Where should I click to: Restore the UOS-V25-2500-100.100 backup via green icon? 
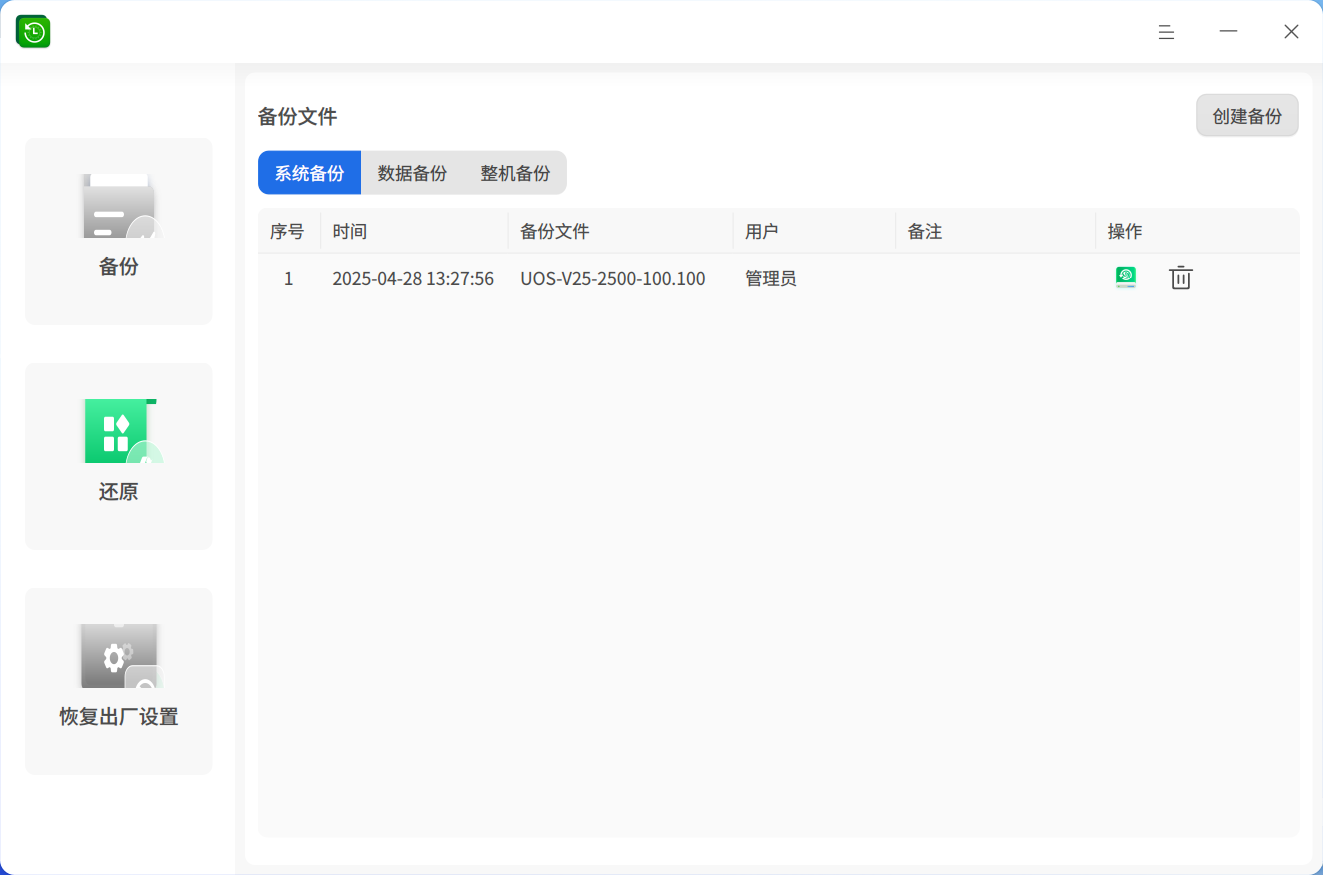point(1126,278)
